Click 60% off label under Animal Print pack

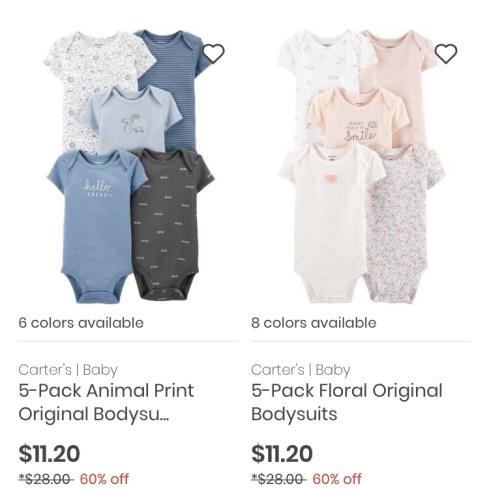point(104,479)
